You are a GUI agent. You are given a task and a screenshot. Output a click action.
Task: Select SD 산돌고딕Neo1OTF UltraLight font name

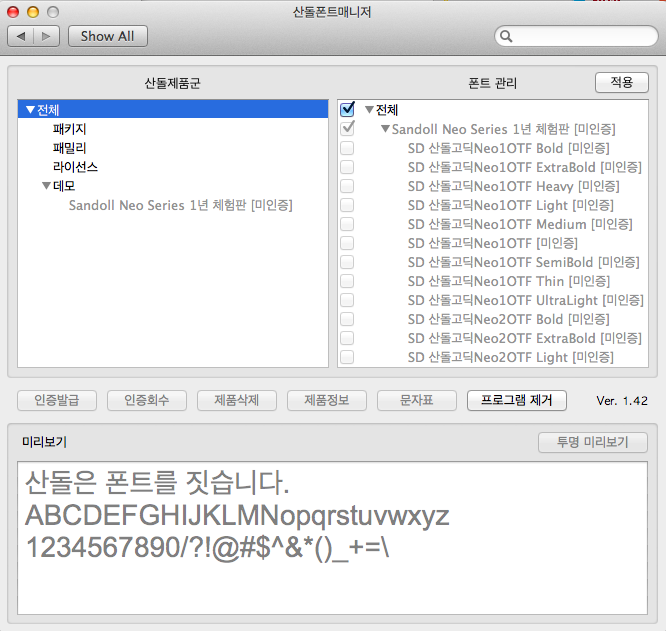[x=526, y=300]
